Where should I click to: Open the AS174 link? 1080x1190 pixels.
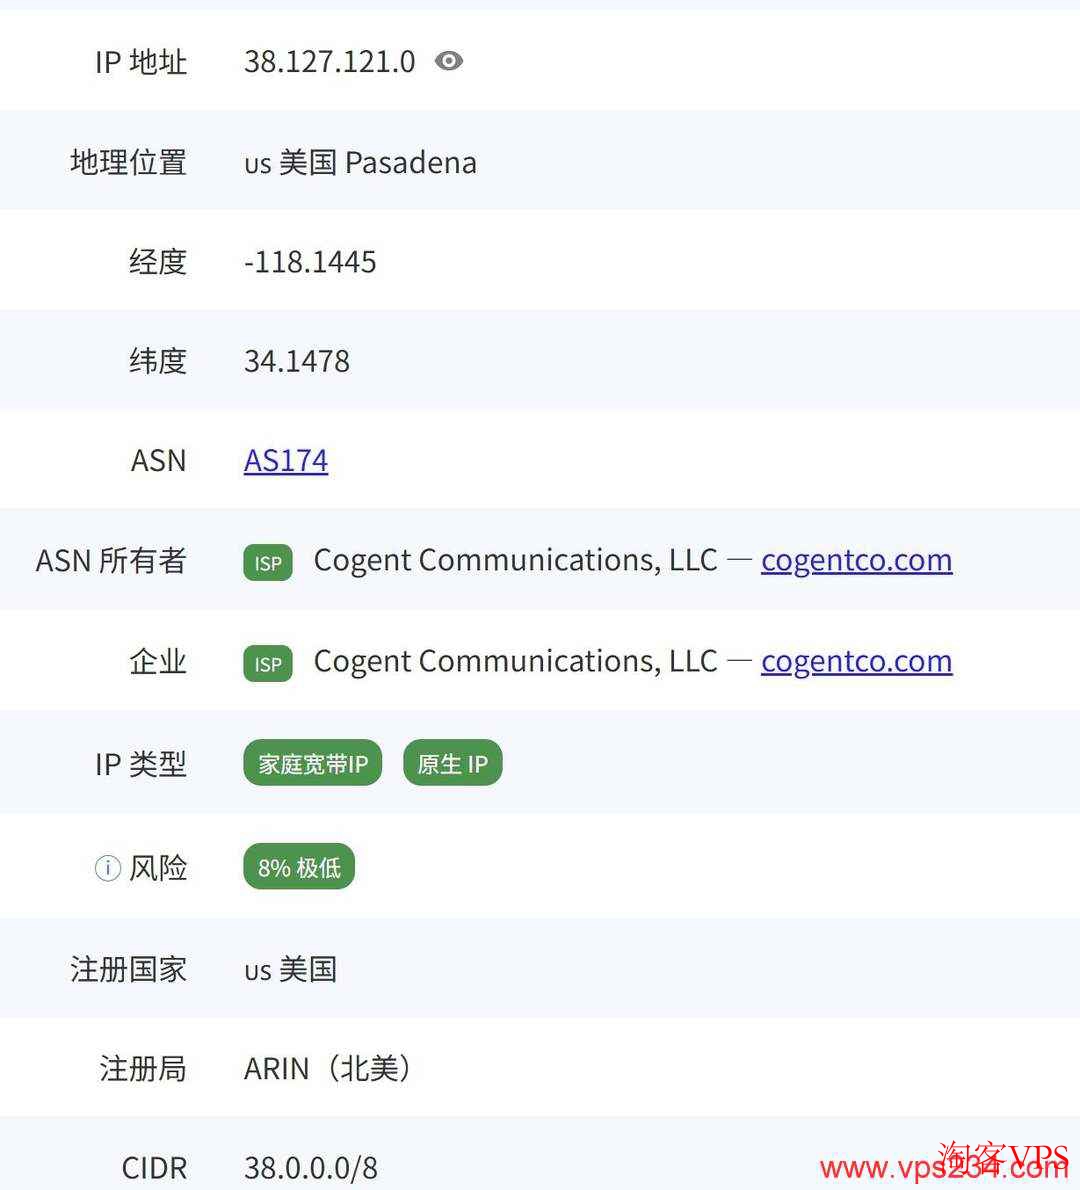click(285, 460)
